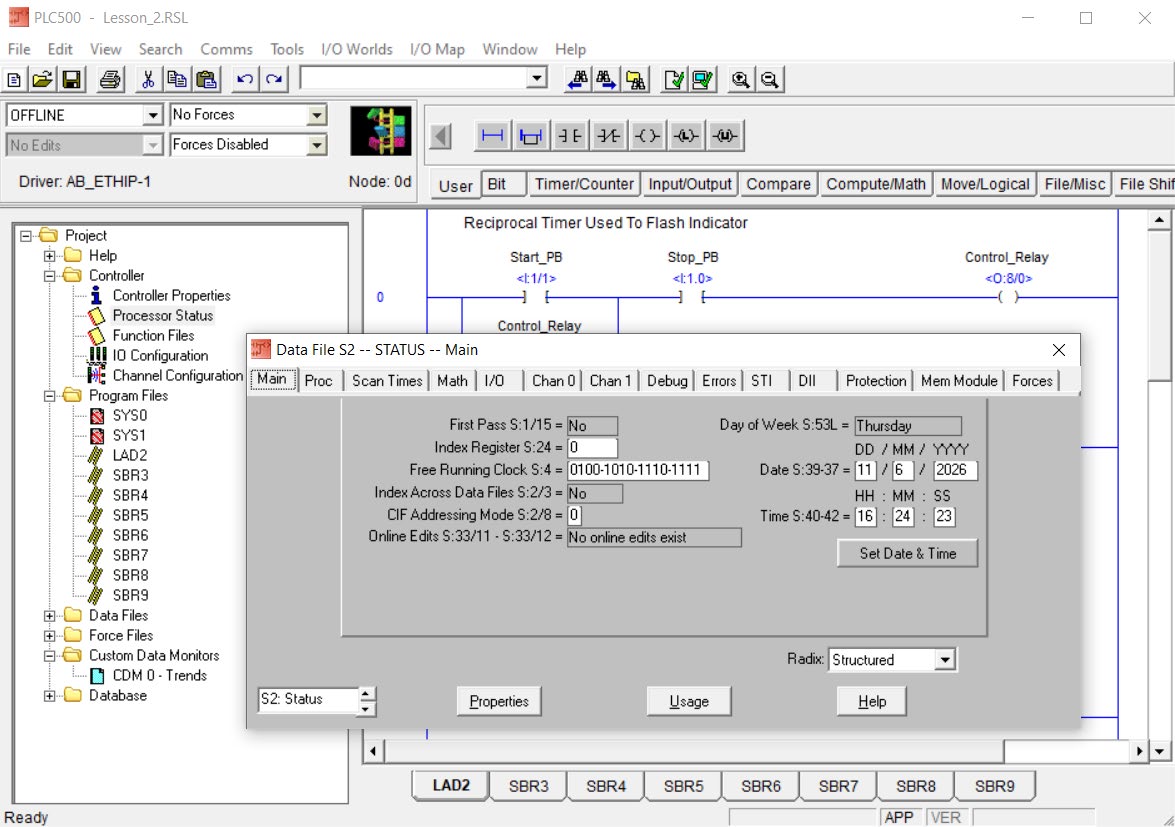
Task: Click the Verify Project icon
Action: coord(703,79)
